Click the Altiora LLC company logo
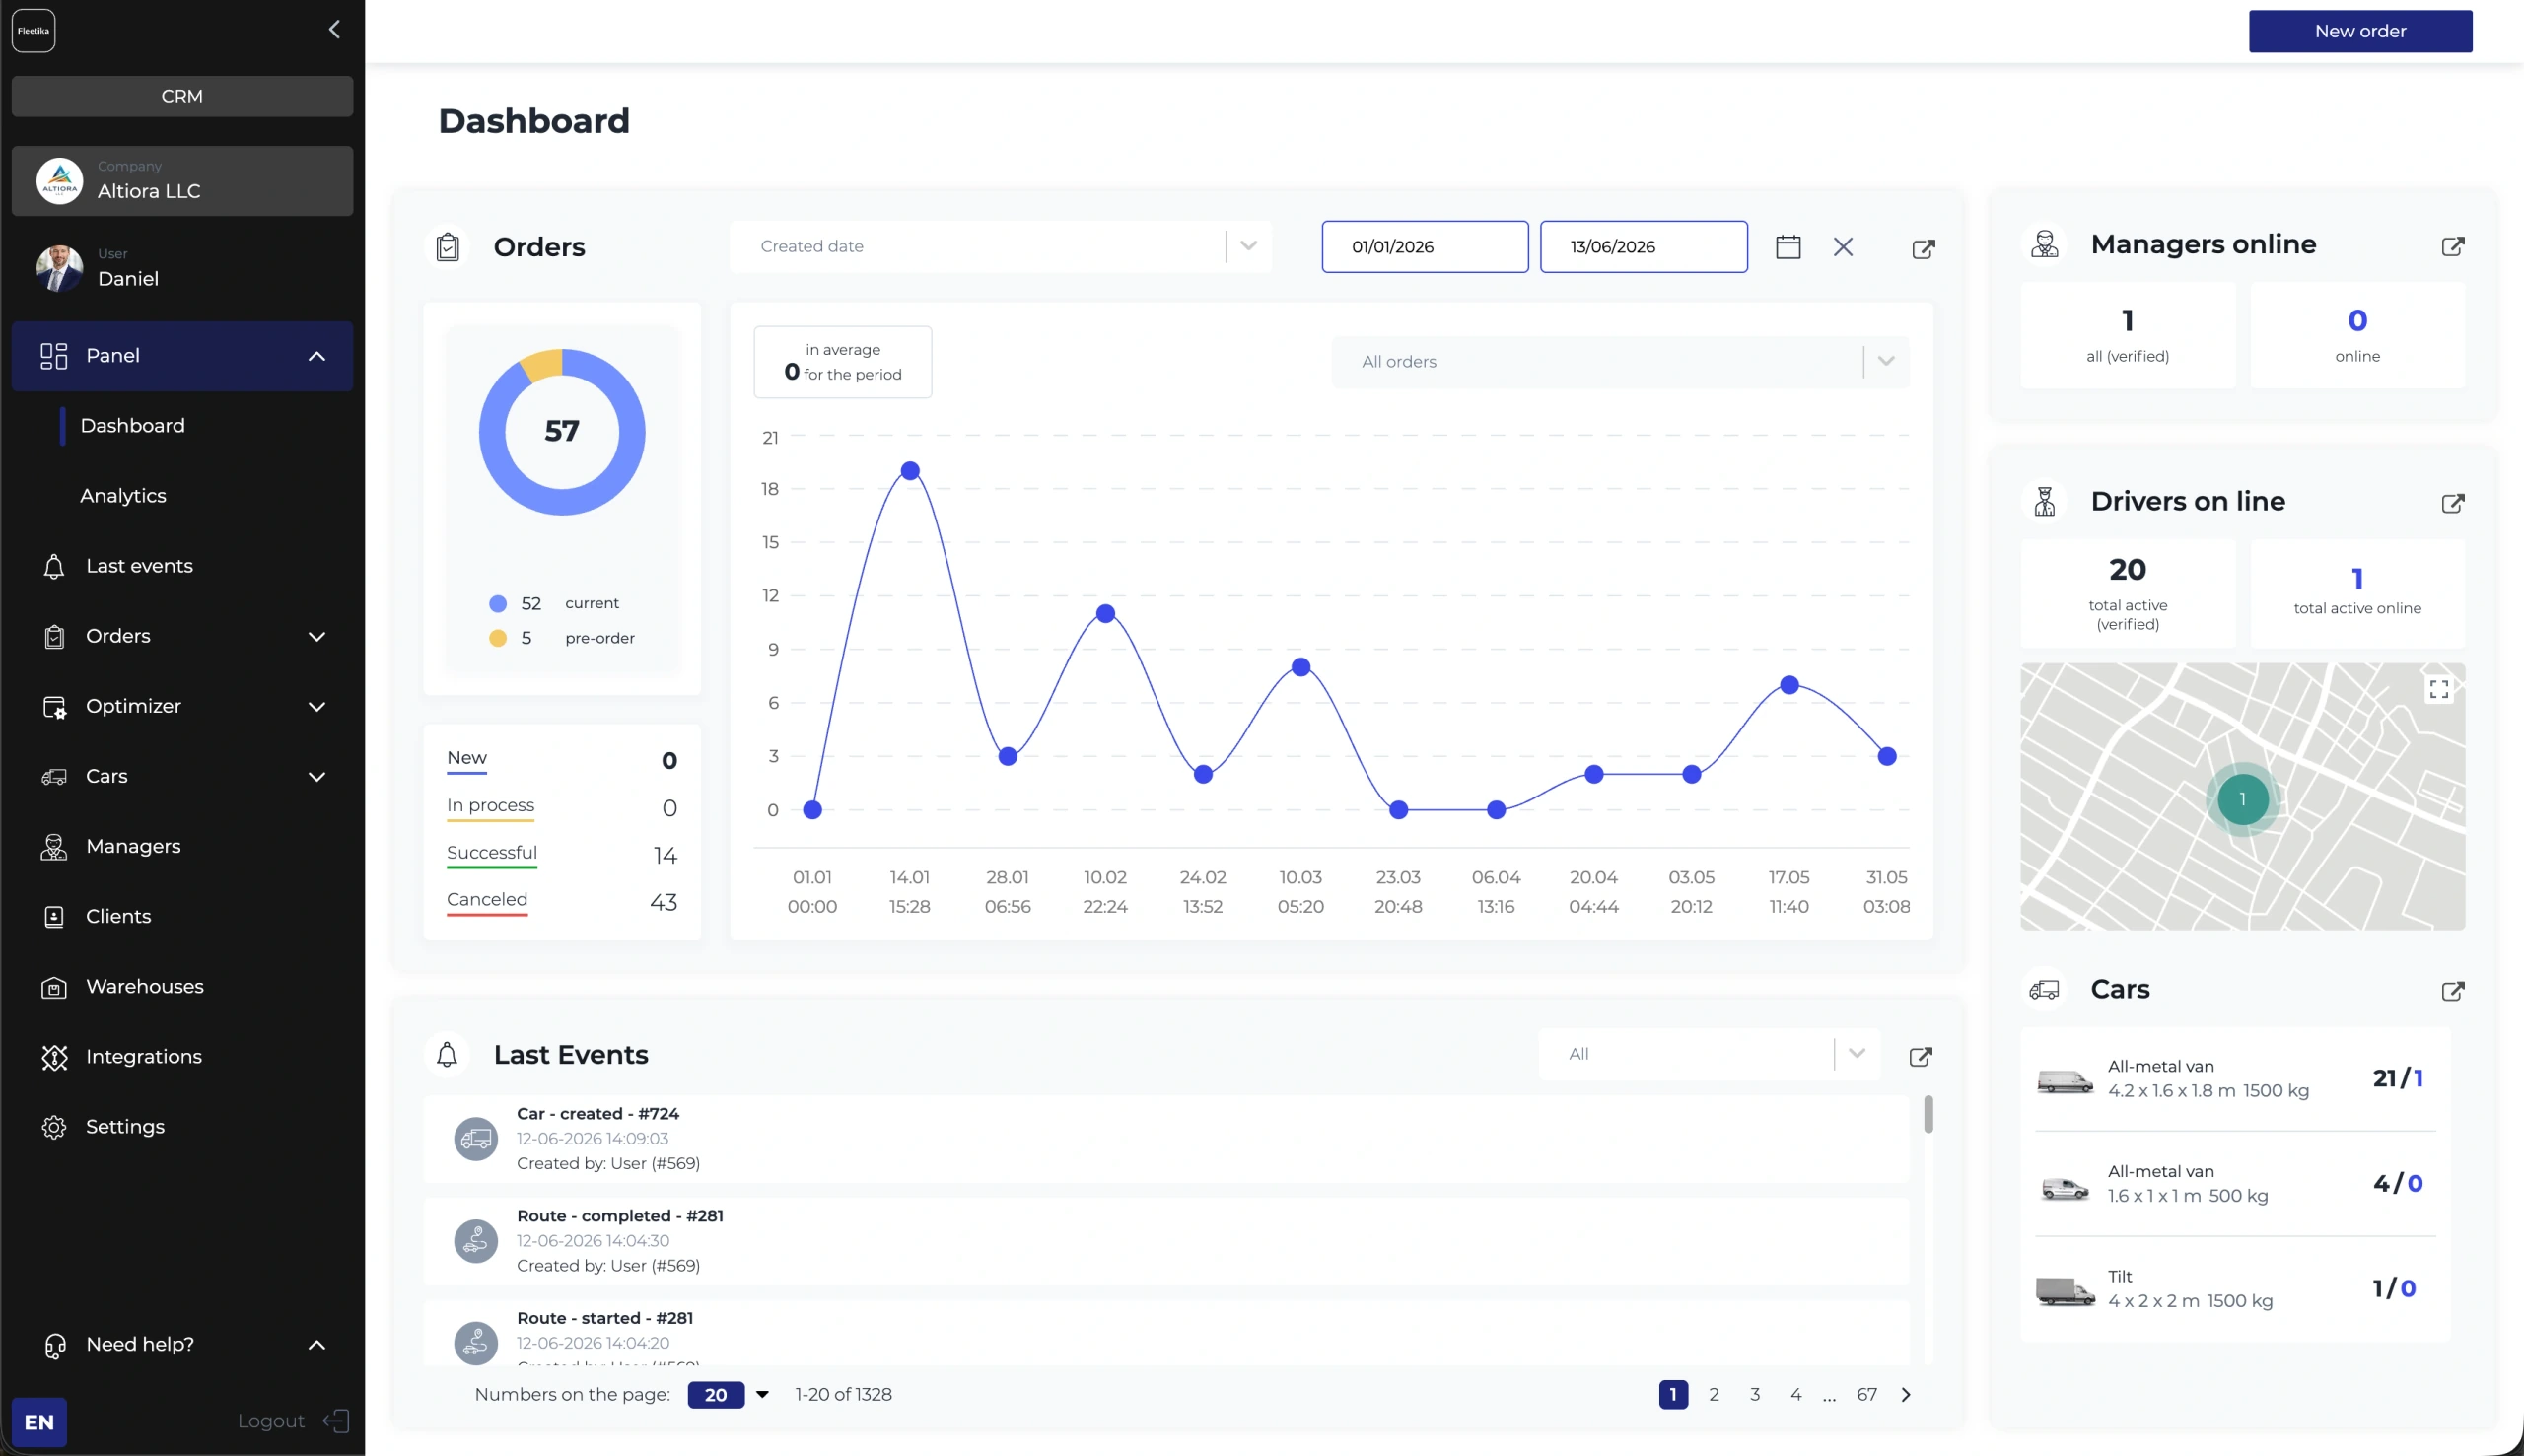This screenshot has height=1456, width=2524. click(x=59, y=181)
